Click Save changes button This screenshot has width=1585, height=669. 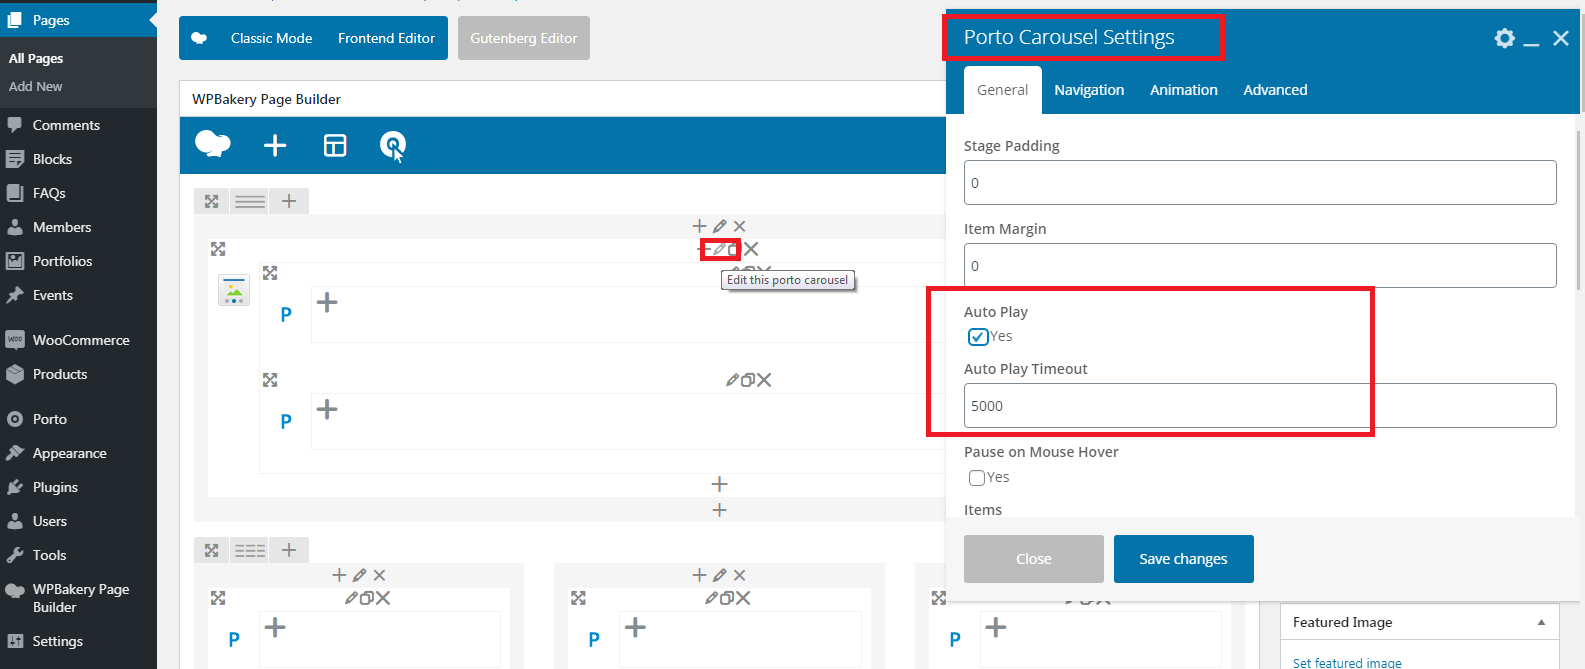click(1183, 559)
